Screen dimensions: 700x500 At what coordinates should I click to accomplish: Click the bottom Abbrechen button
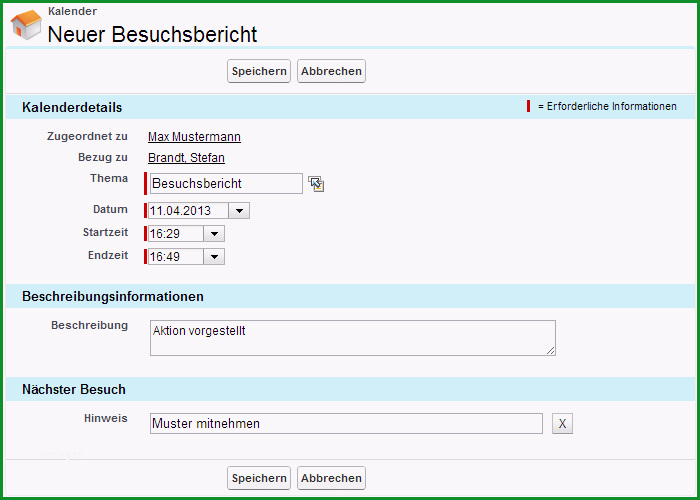(331, 478)
